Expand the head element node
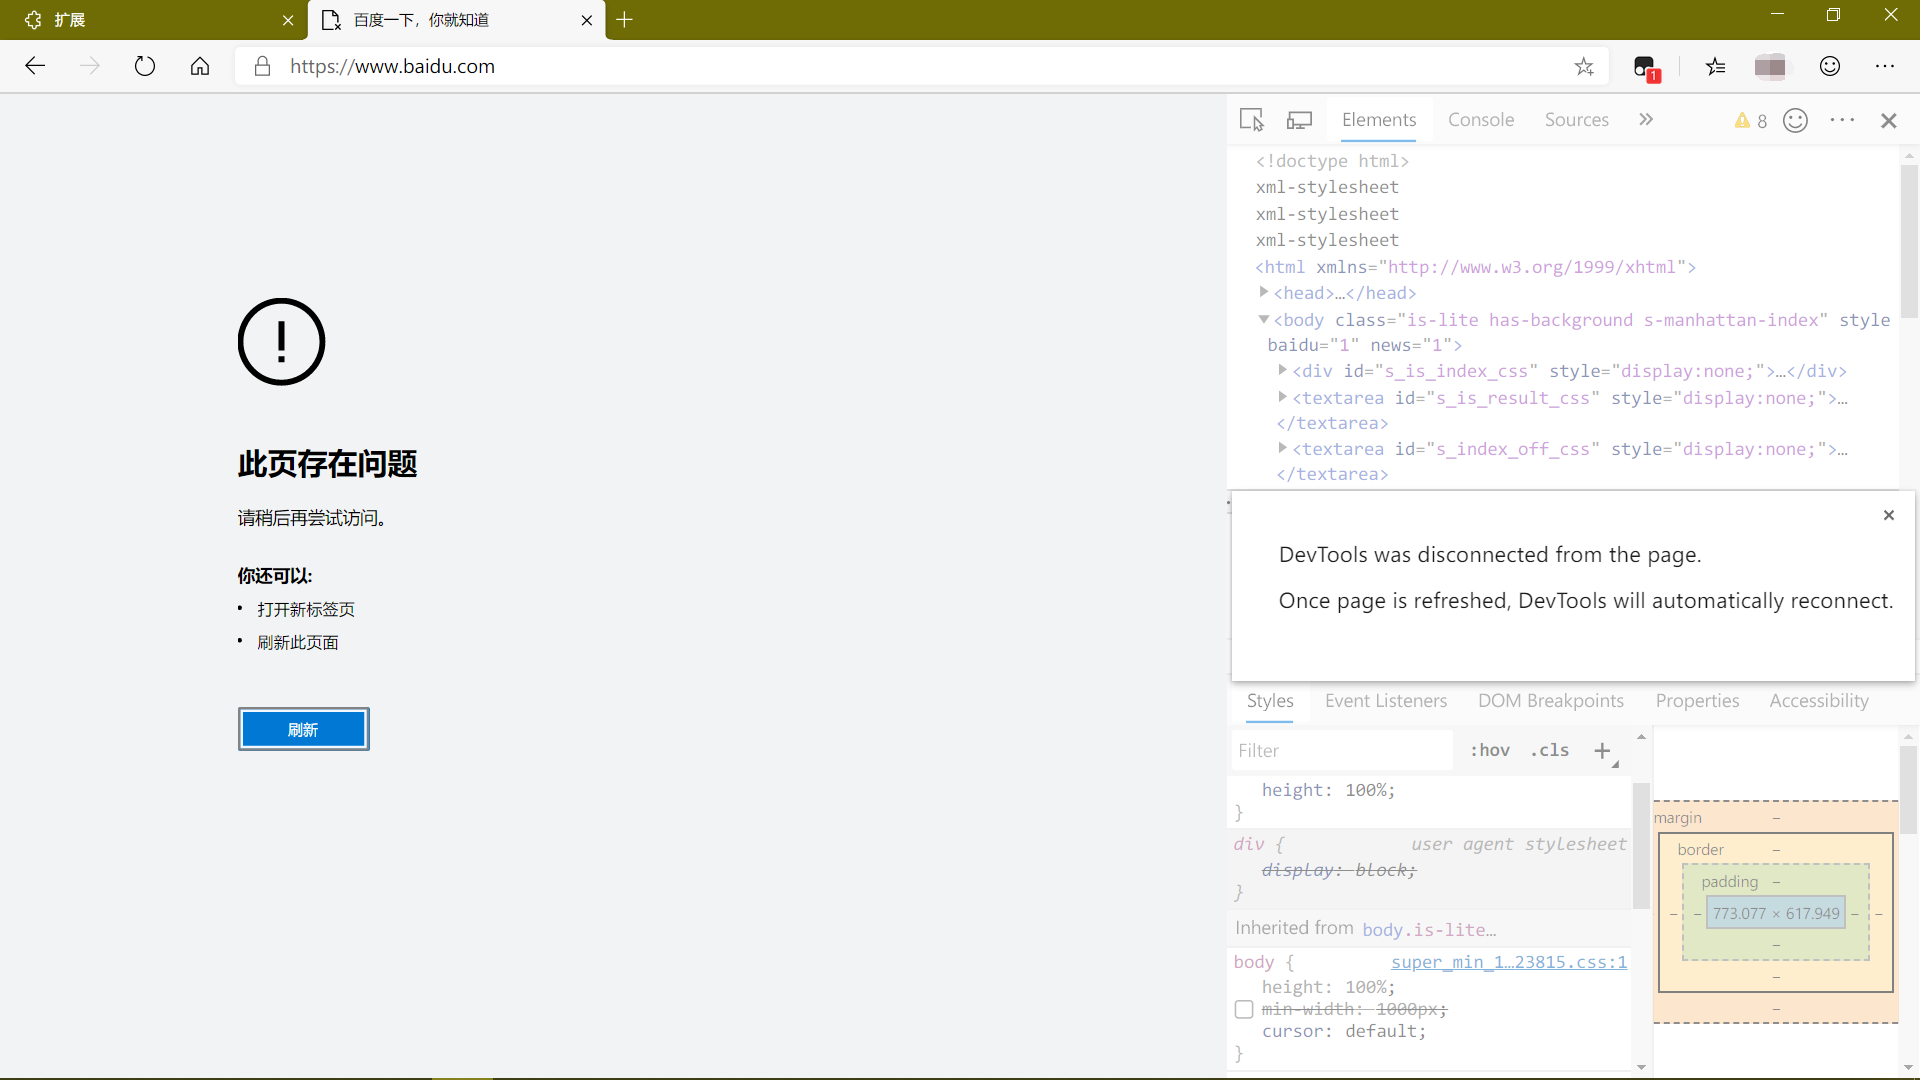Image resolution: width=1920 pixels, height=1080 pixels. 1264,293
